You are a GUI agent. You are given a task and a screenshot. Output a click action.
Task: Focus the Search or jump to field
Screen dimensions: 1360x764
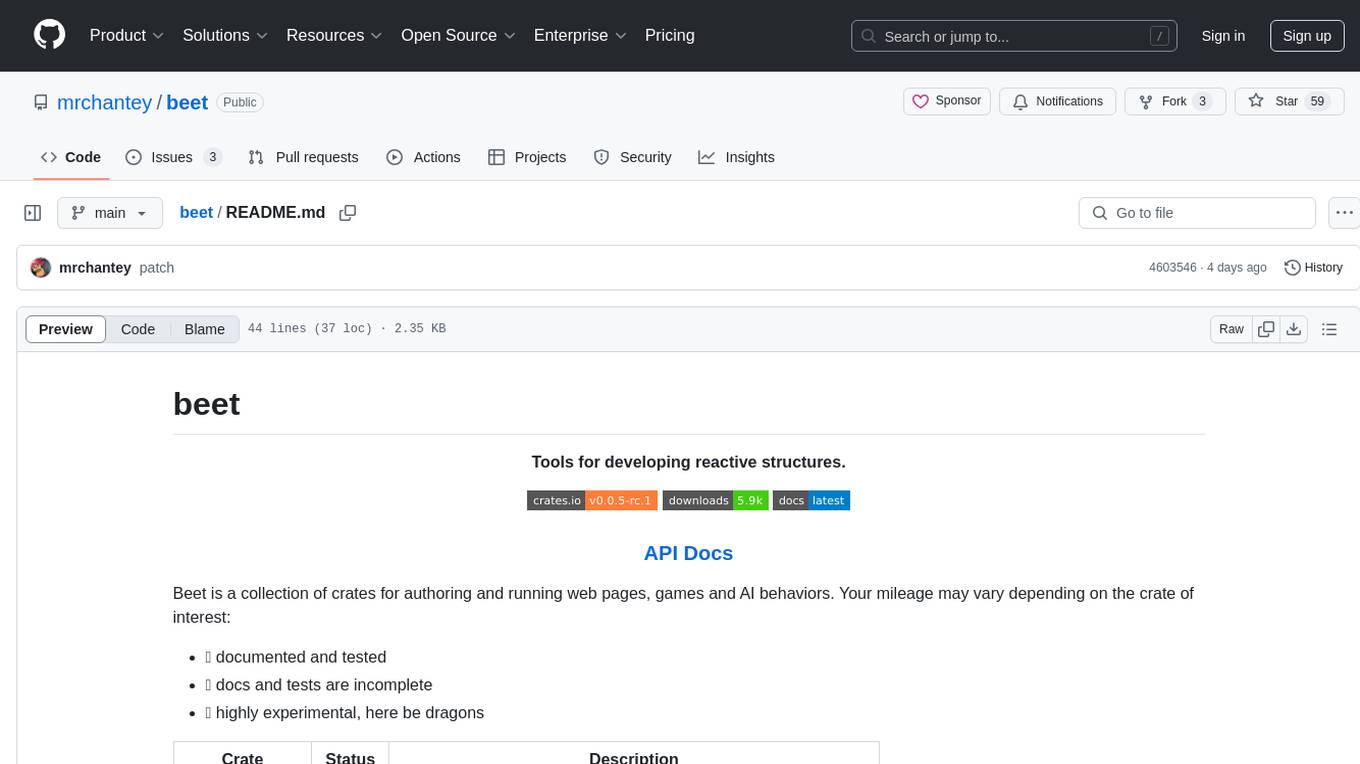(x=1013, y=36)
